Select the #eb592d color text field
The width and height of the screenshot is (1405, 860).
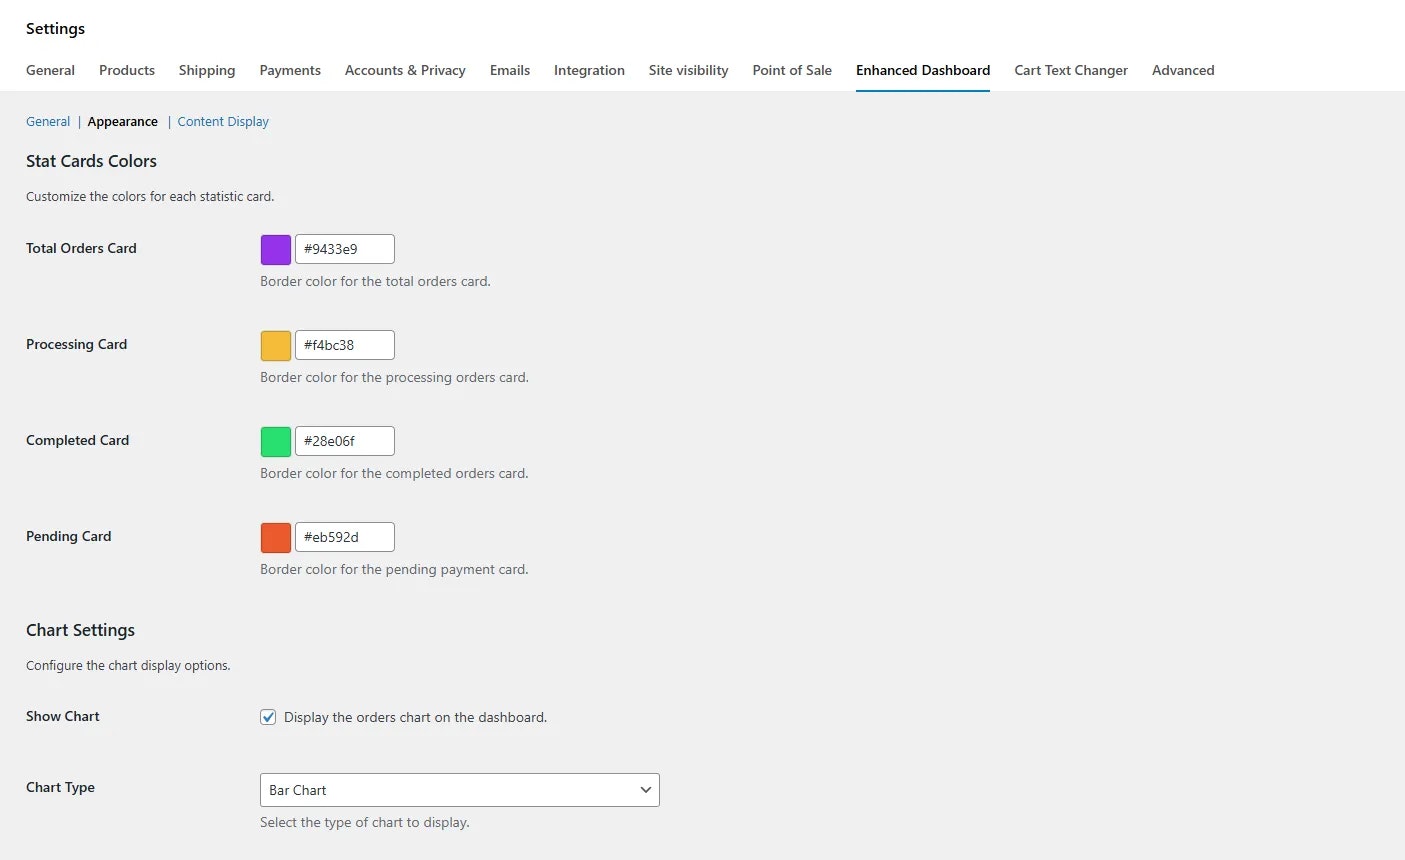(344, 537)
